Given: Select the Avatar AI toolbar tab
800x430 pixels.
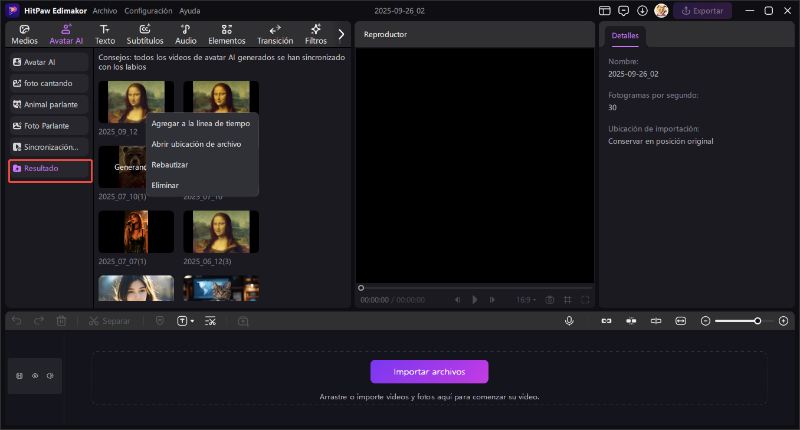Looking at the screenshot, I should tap(66, 35).
